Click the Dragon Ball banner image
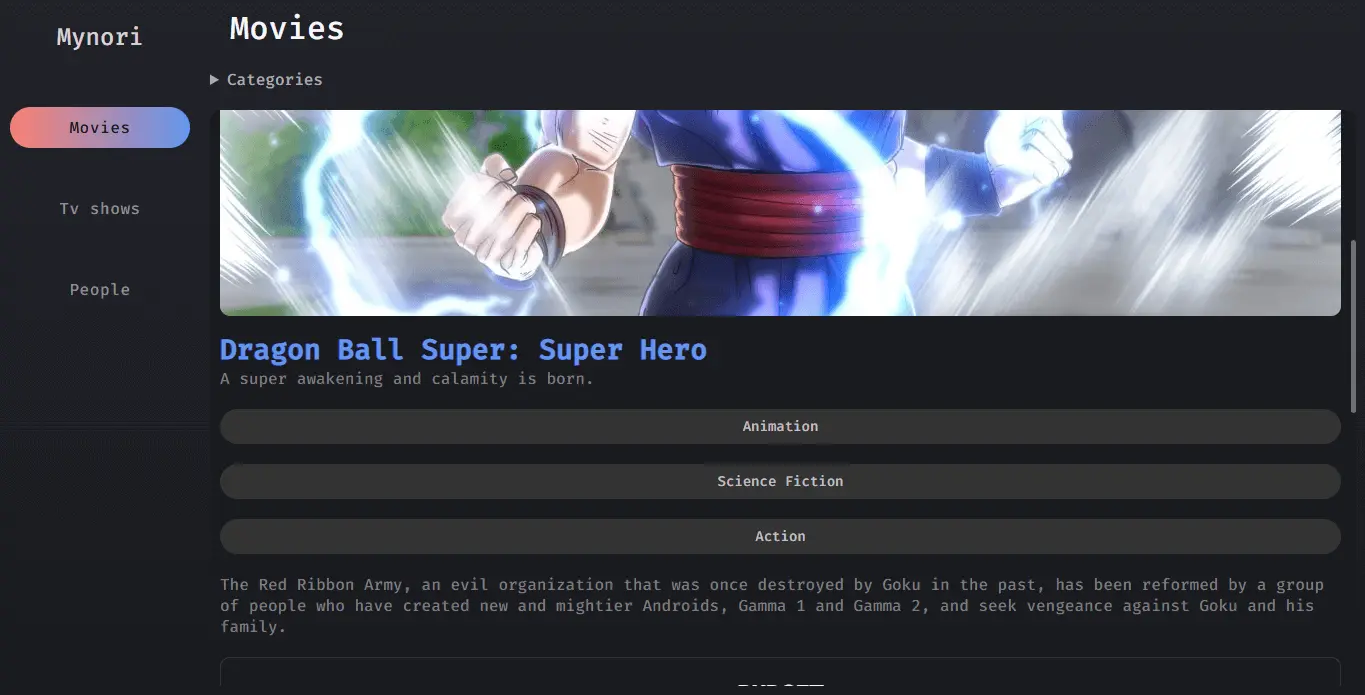1365x695 pixels. tap(780, 213)
